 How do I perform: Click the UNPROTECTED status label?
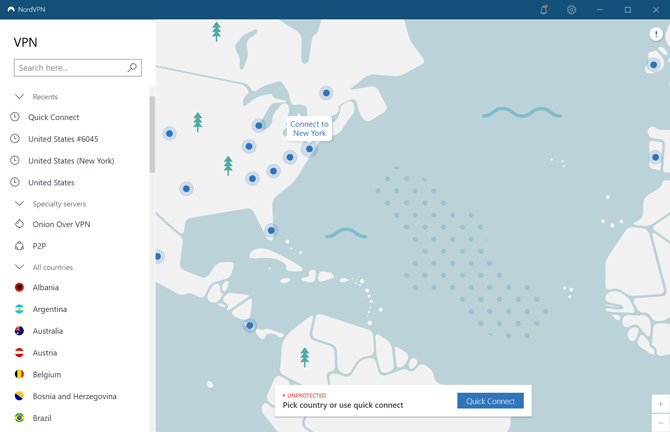pyautogui.click(x=304, y=396)
